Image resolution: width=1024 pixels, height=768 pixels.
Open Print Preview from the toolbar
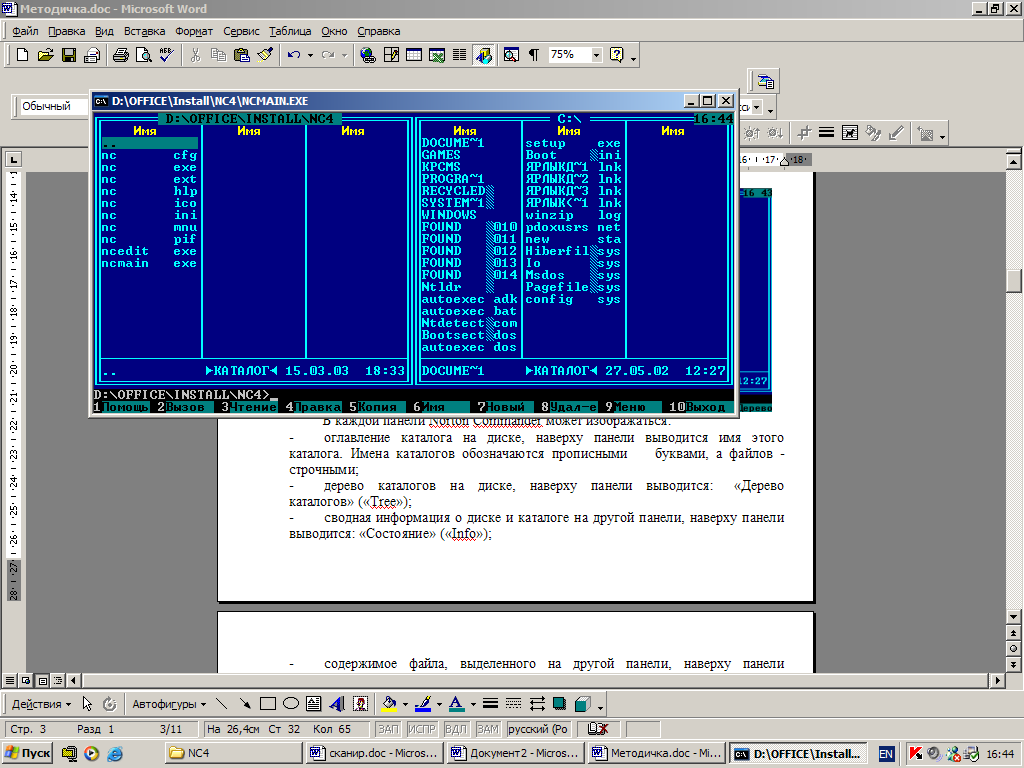click(143, 55)
